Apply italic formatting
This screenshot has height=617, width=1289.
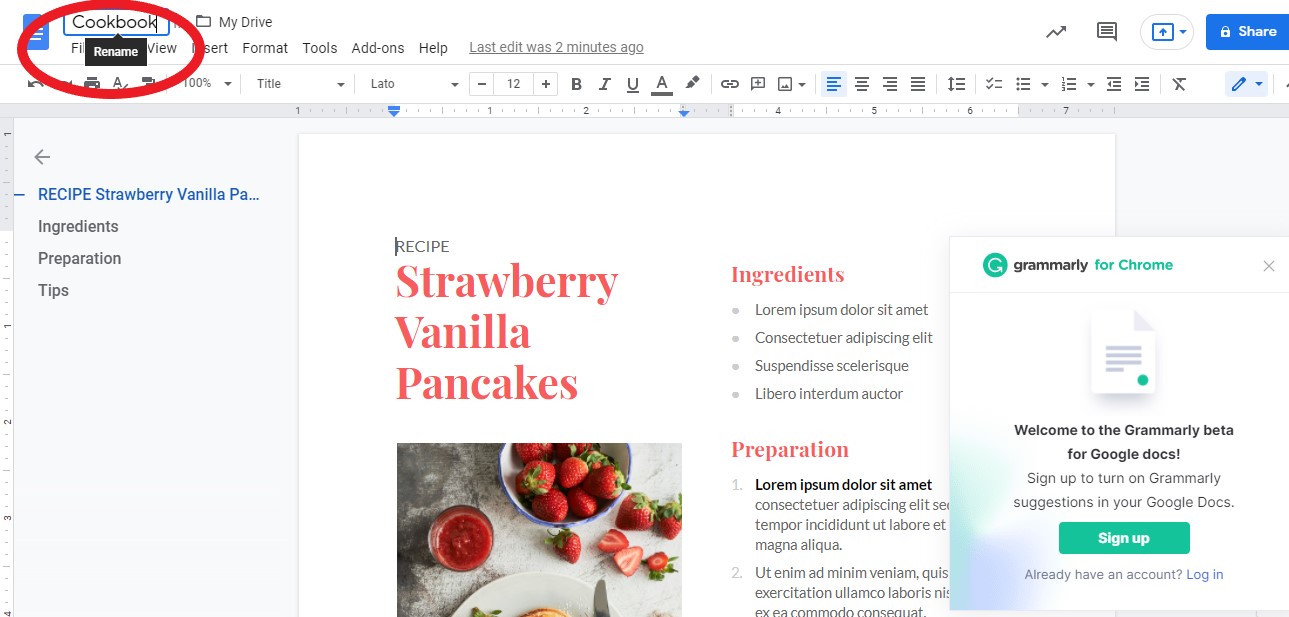click(x=604, y=84)
